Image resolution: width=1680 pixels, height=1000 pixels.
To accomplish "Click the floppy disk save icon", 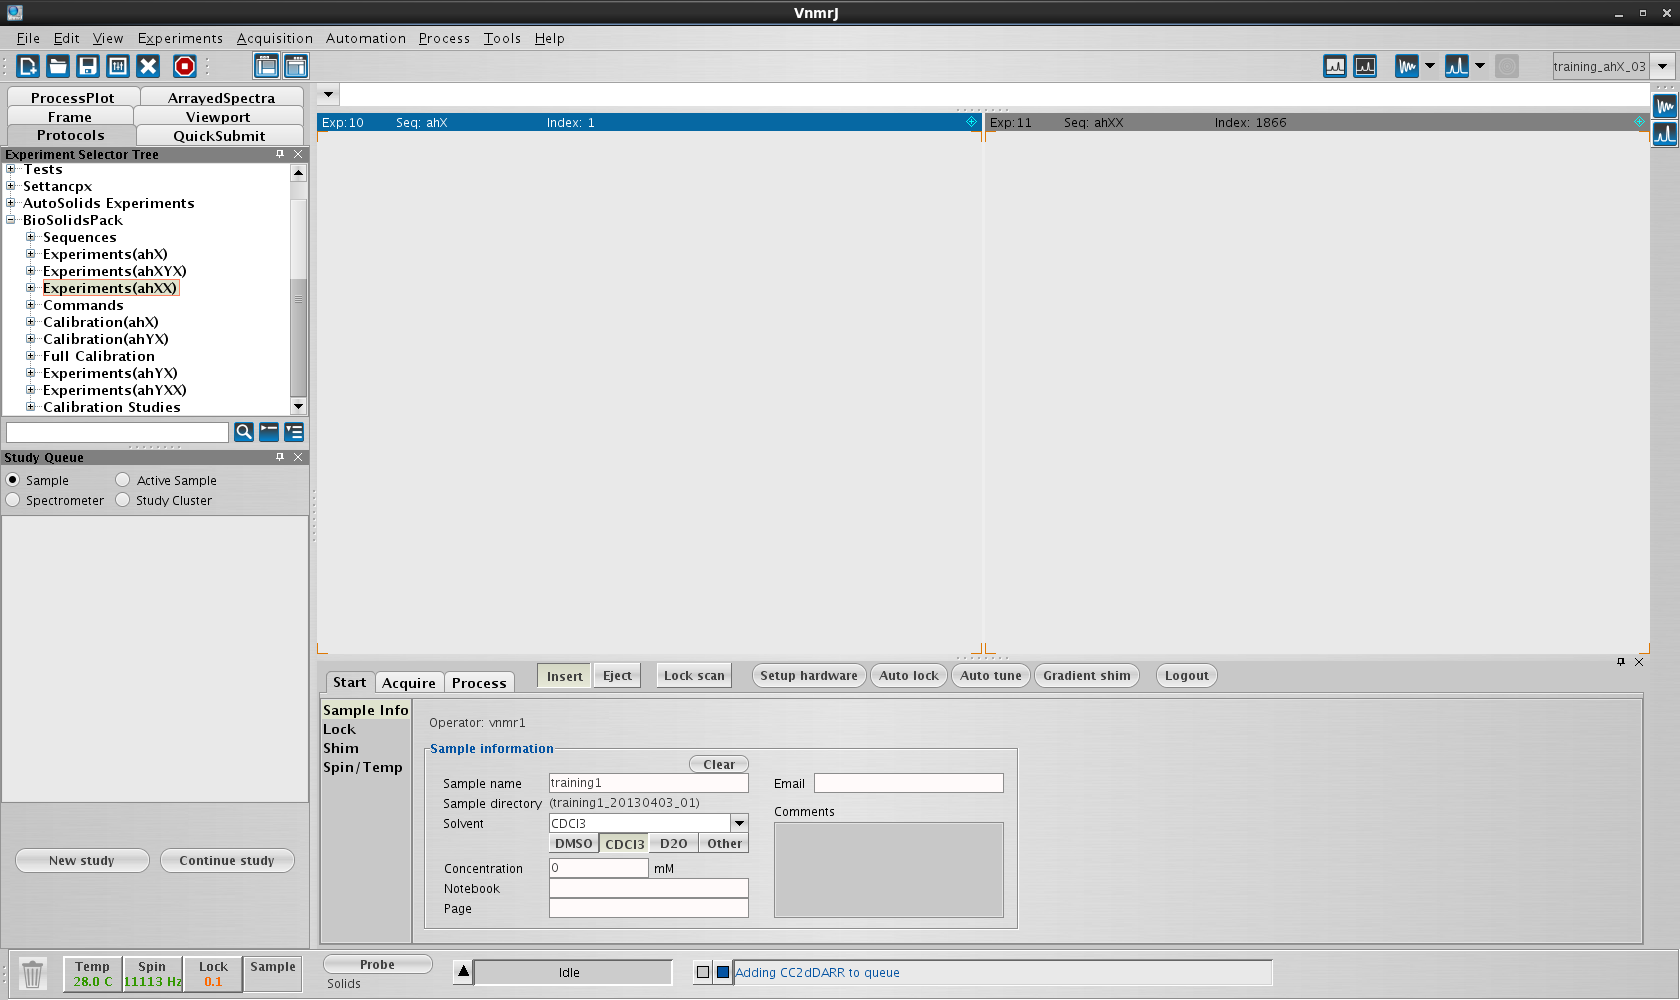I will 88,66.
